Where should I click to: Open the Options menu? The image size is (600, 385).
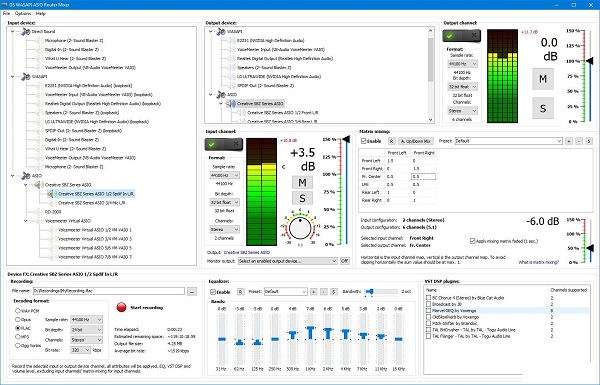pos(23,13)
